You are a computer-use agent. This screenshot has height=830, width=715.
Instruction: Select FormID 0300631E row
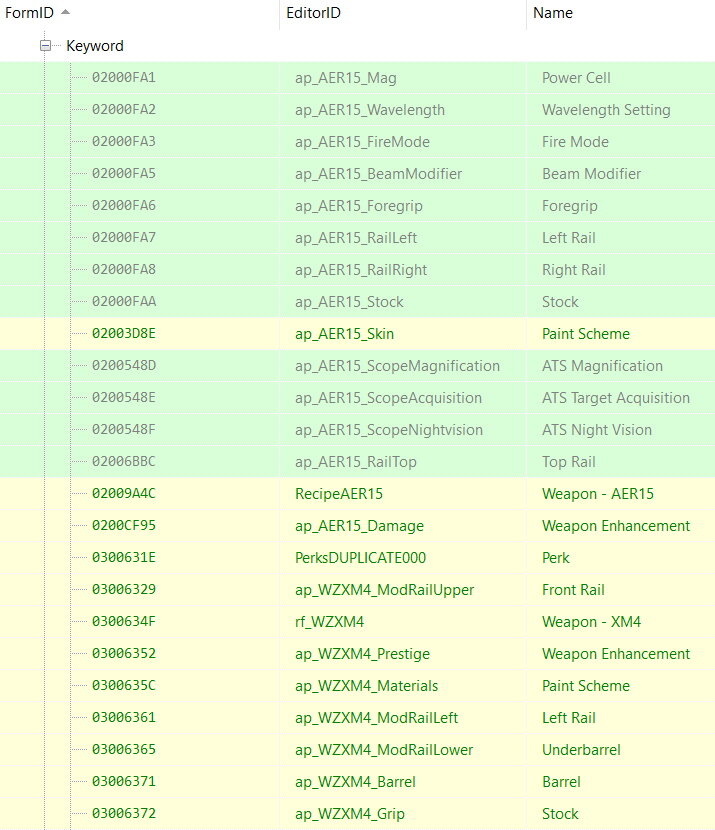(x=357, y=557)
